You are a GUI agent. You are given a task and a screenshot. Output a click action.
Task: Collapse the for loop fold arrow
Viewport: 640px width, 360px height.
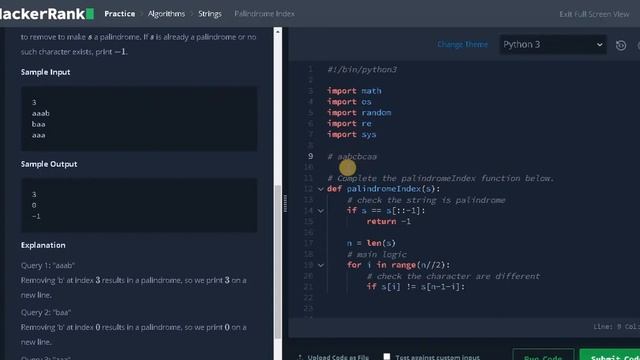(x=321, y=265)
